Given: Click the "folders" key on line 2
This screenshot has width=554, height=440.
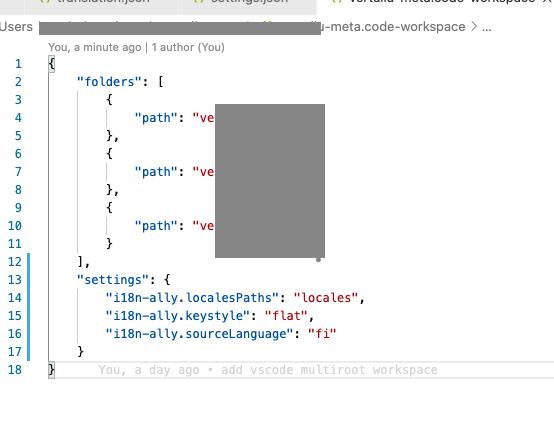Looking at the screenshot, I should pyautogui.click(x=110, y=82).
